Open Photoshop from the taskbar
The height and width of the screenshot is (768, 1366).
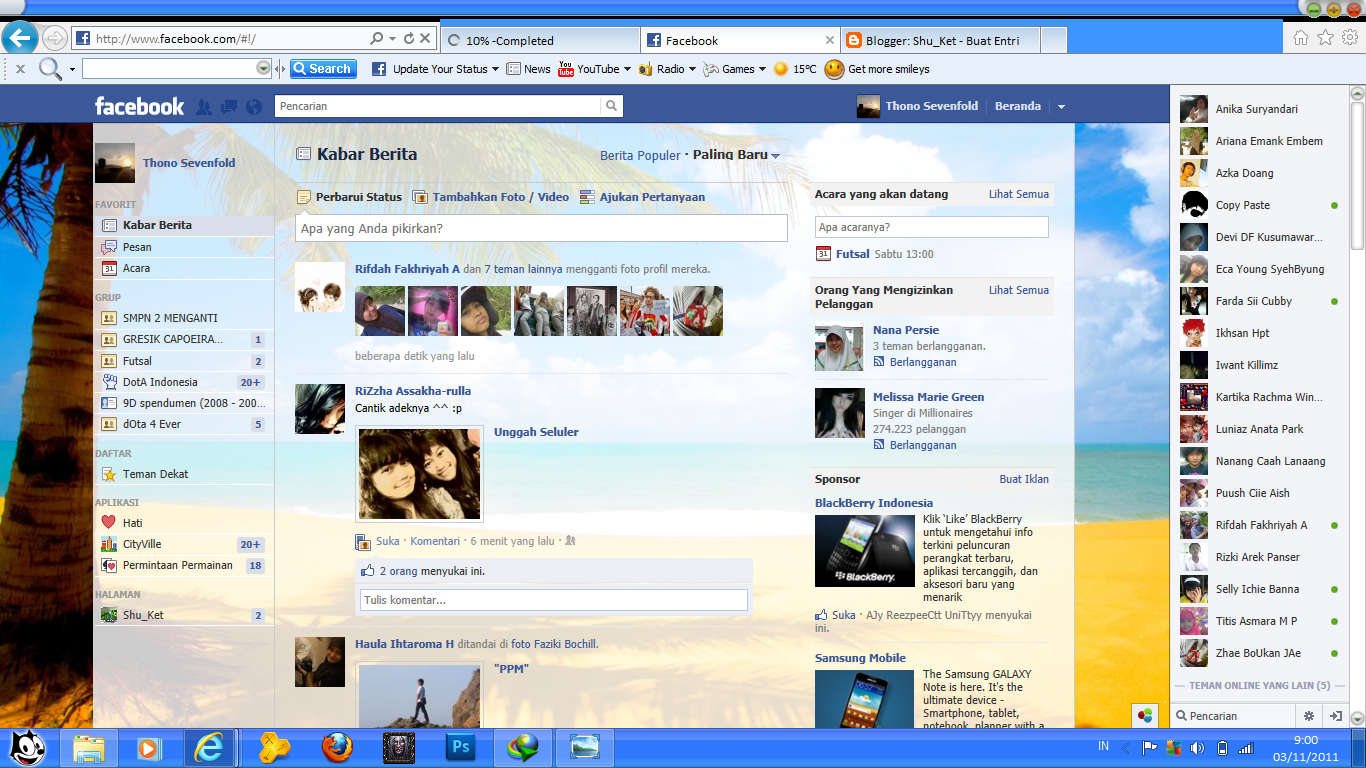coord(461,748)
